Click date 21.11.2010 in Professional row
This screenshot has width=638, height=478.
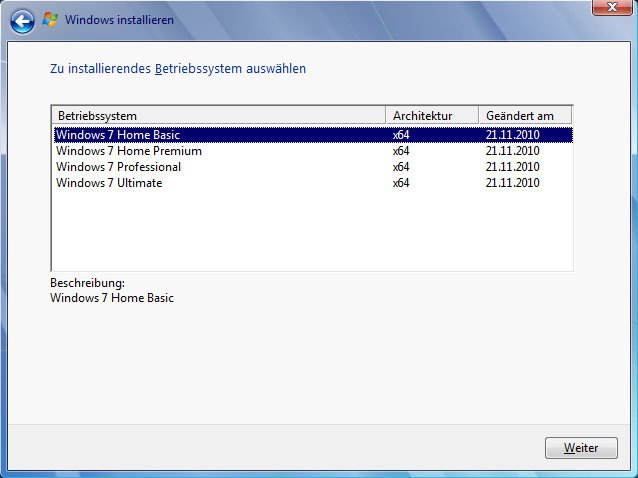[x=513, y=167]
